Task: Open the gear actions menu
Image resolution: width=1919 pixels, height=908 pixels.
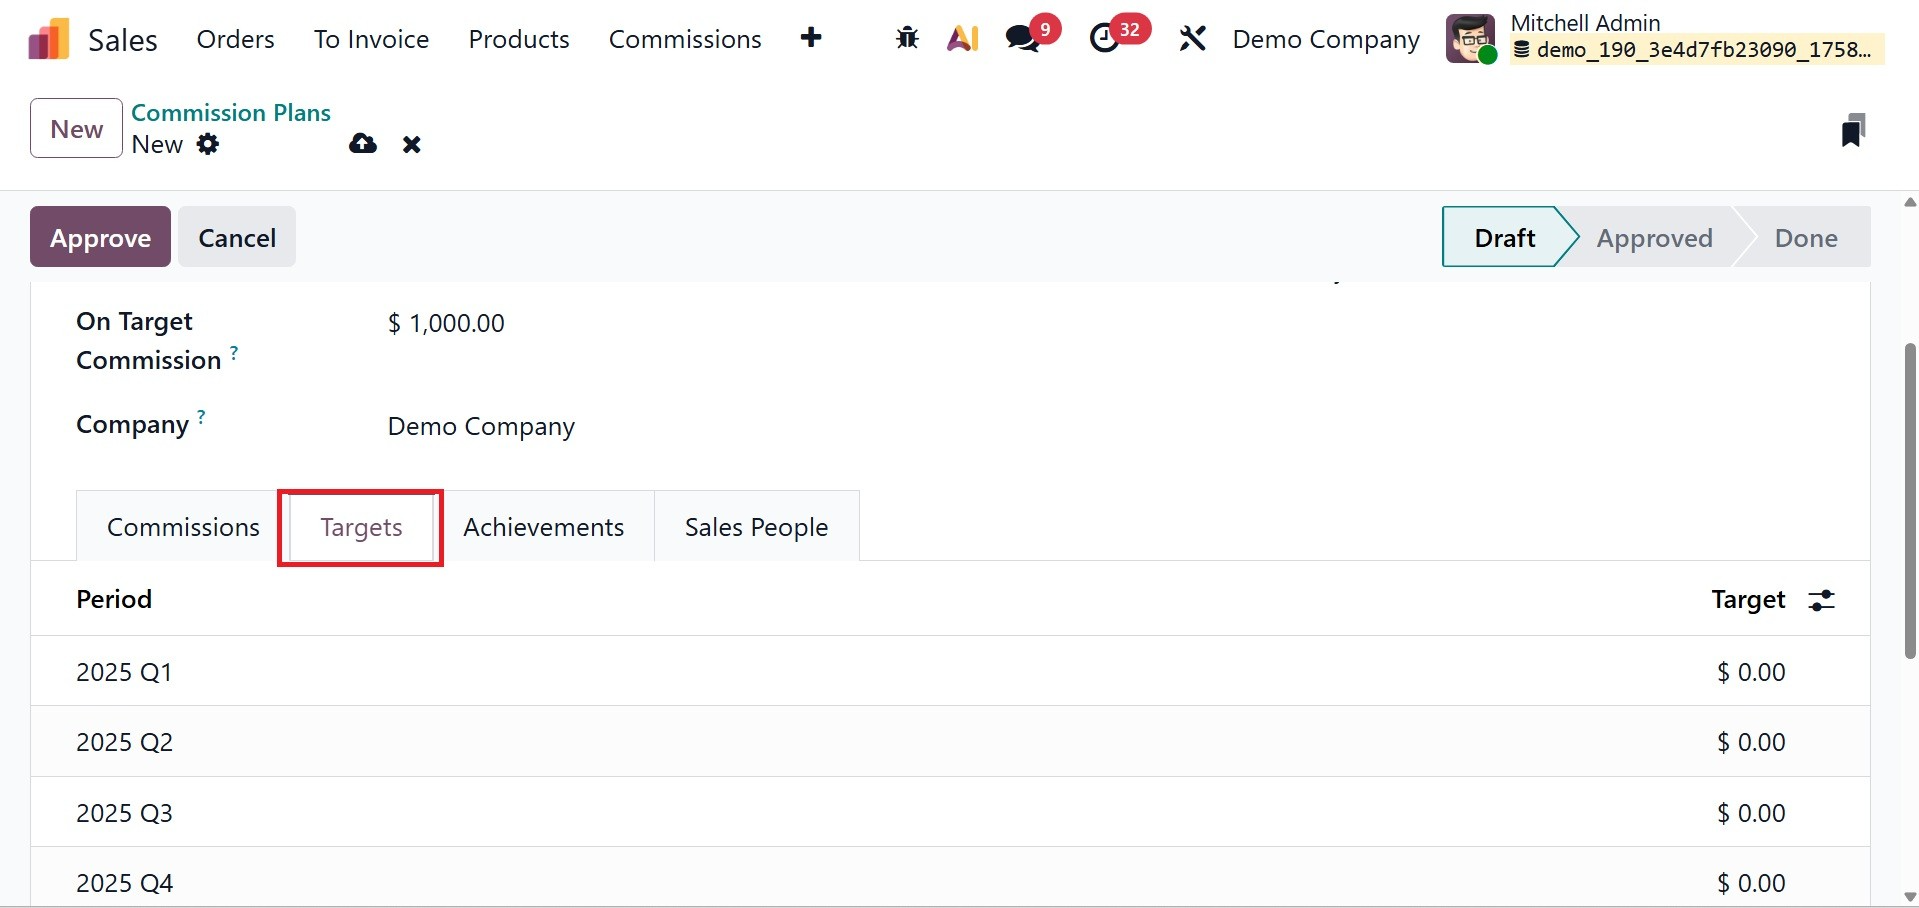Action: coord(208,144)
